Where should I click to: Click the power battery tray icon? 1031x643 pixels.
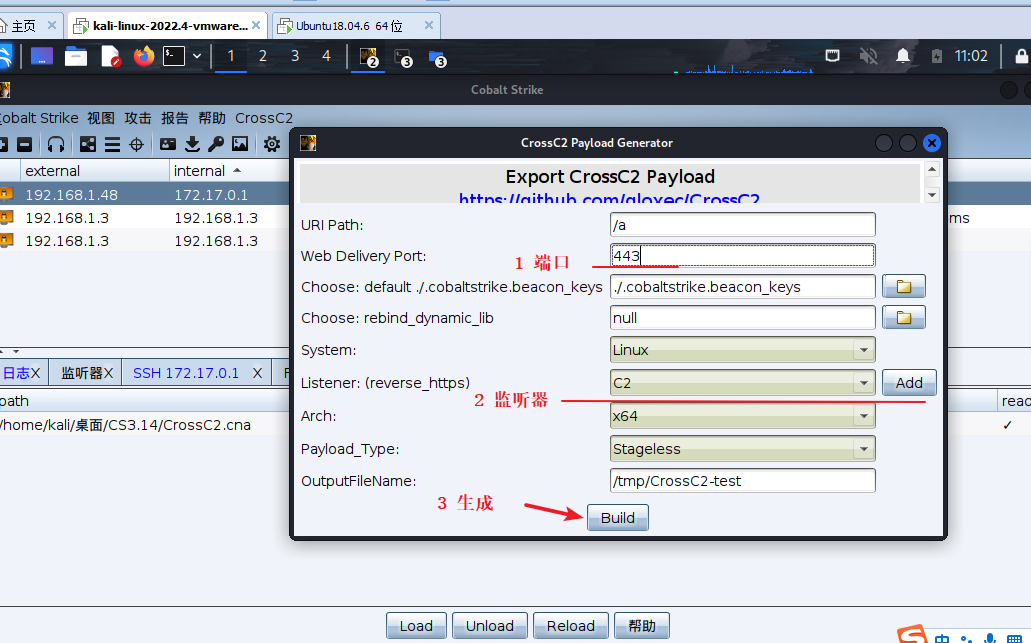[x=937, y=56]
